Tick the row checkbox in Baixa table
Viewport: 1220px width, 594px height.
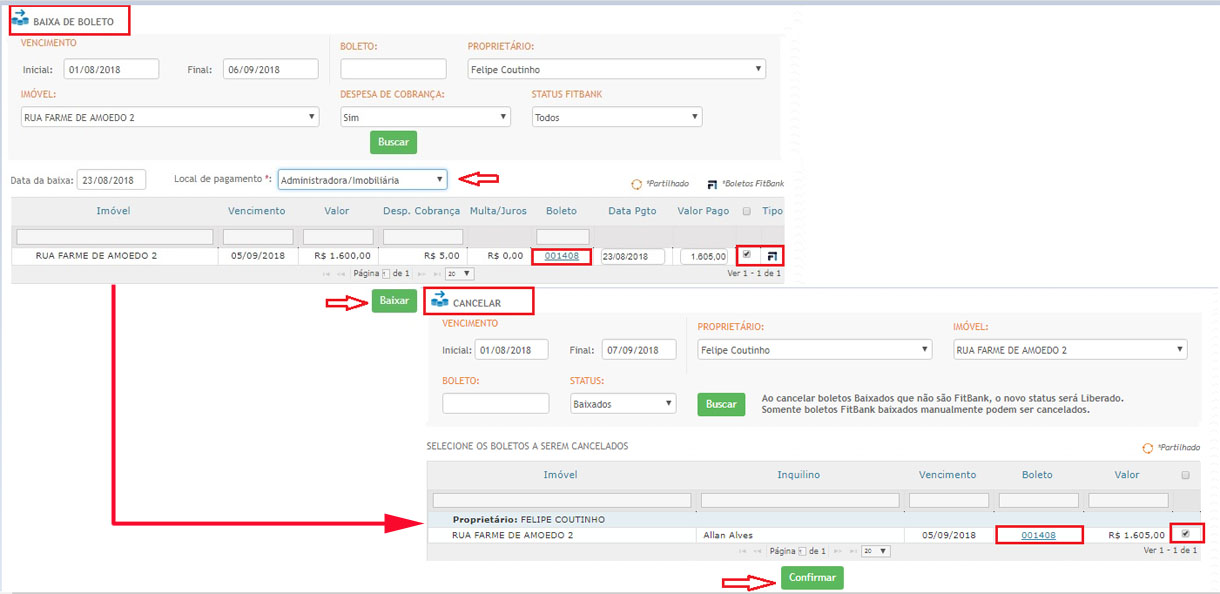[x=747, y=255]
